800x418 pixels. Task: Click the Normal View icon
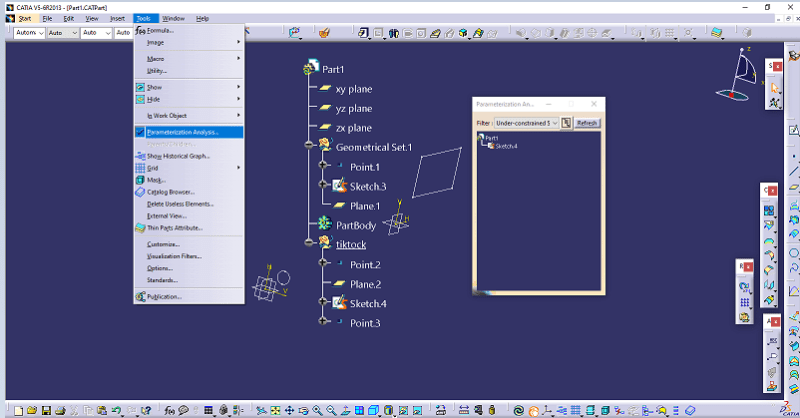coord(345,410)
